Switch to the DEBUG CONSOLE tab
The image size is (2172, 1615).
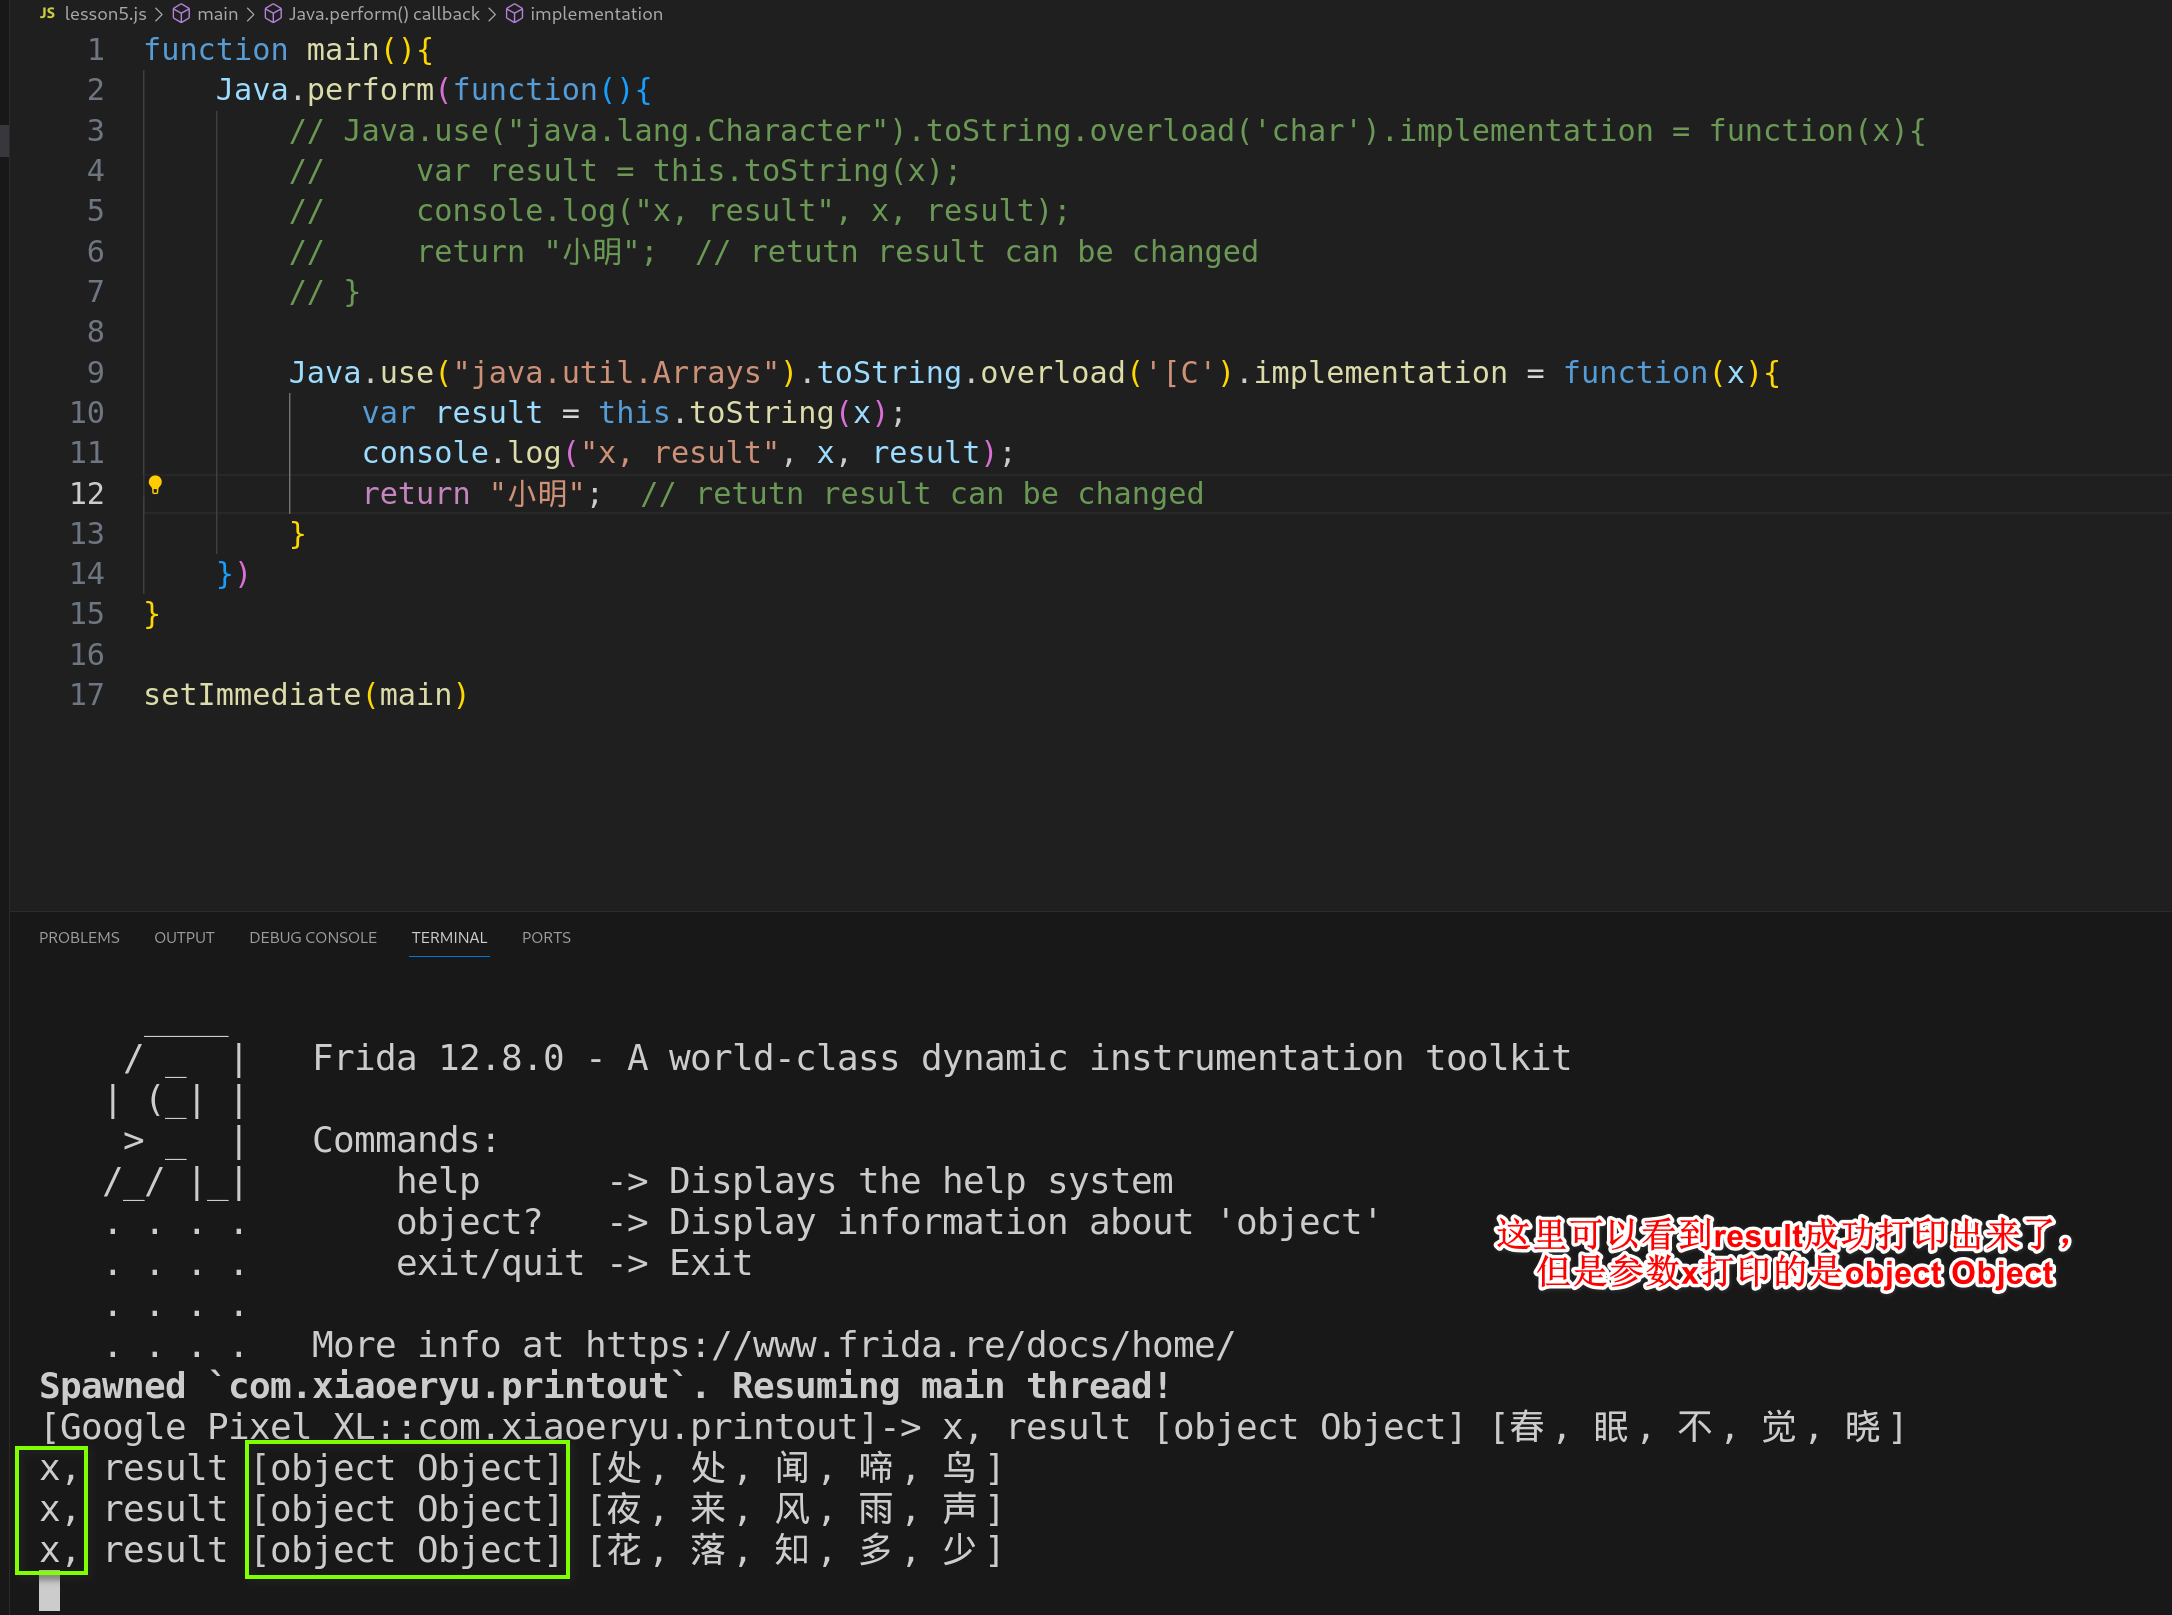point(313,937)
